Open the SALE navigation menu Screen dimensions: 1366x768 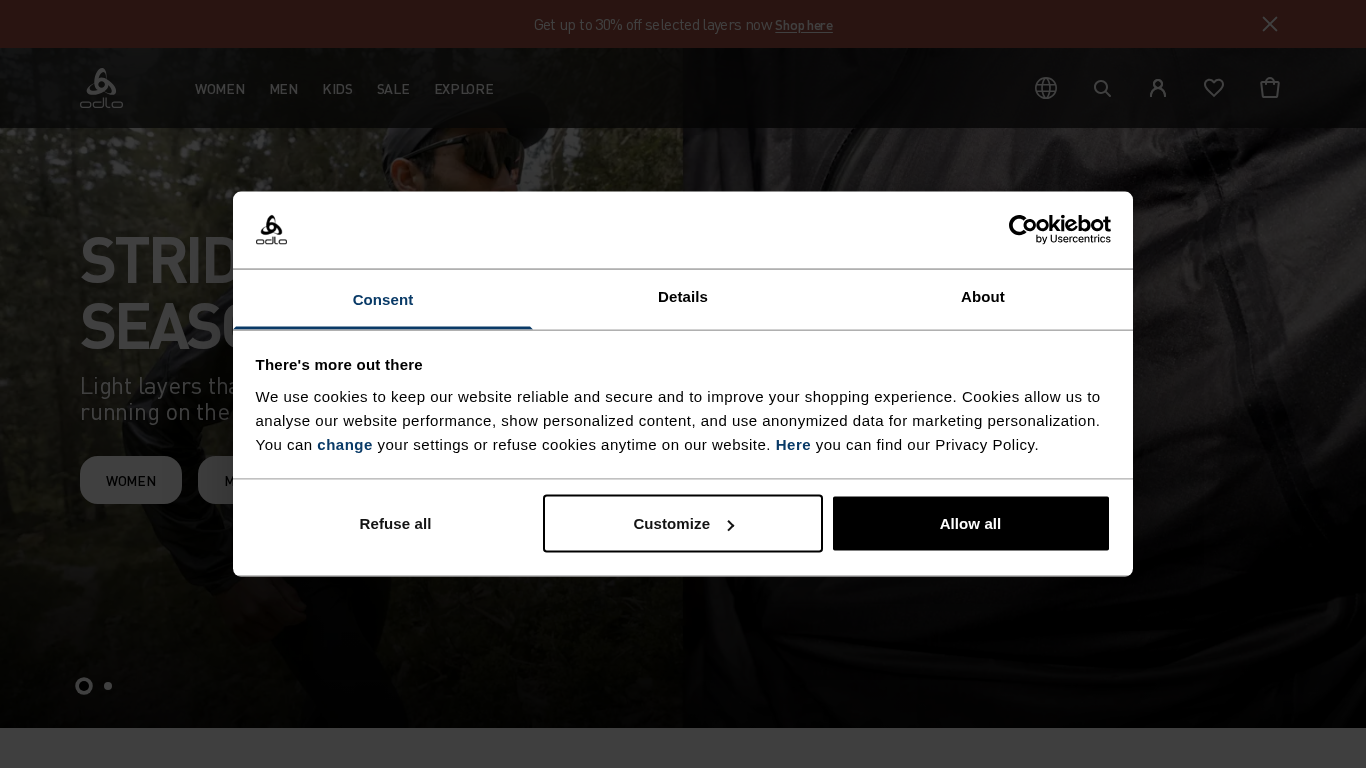click(x=393, y=89)
